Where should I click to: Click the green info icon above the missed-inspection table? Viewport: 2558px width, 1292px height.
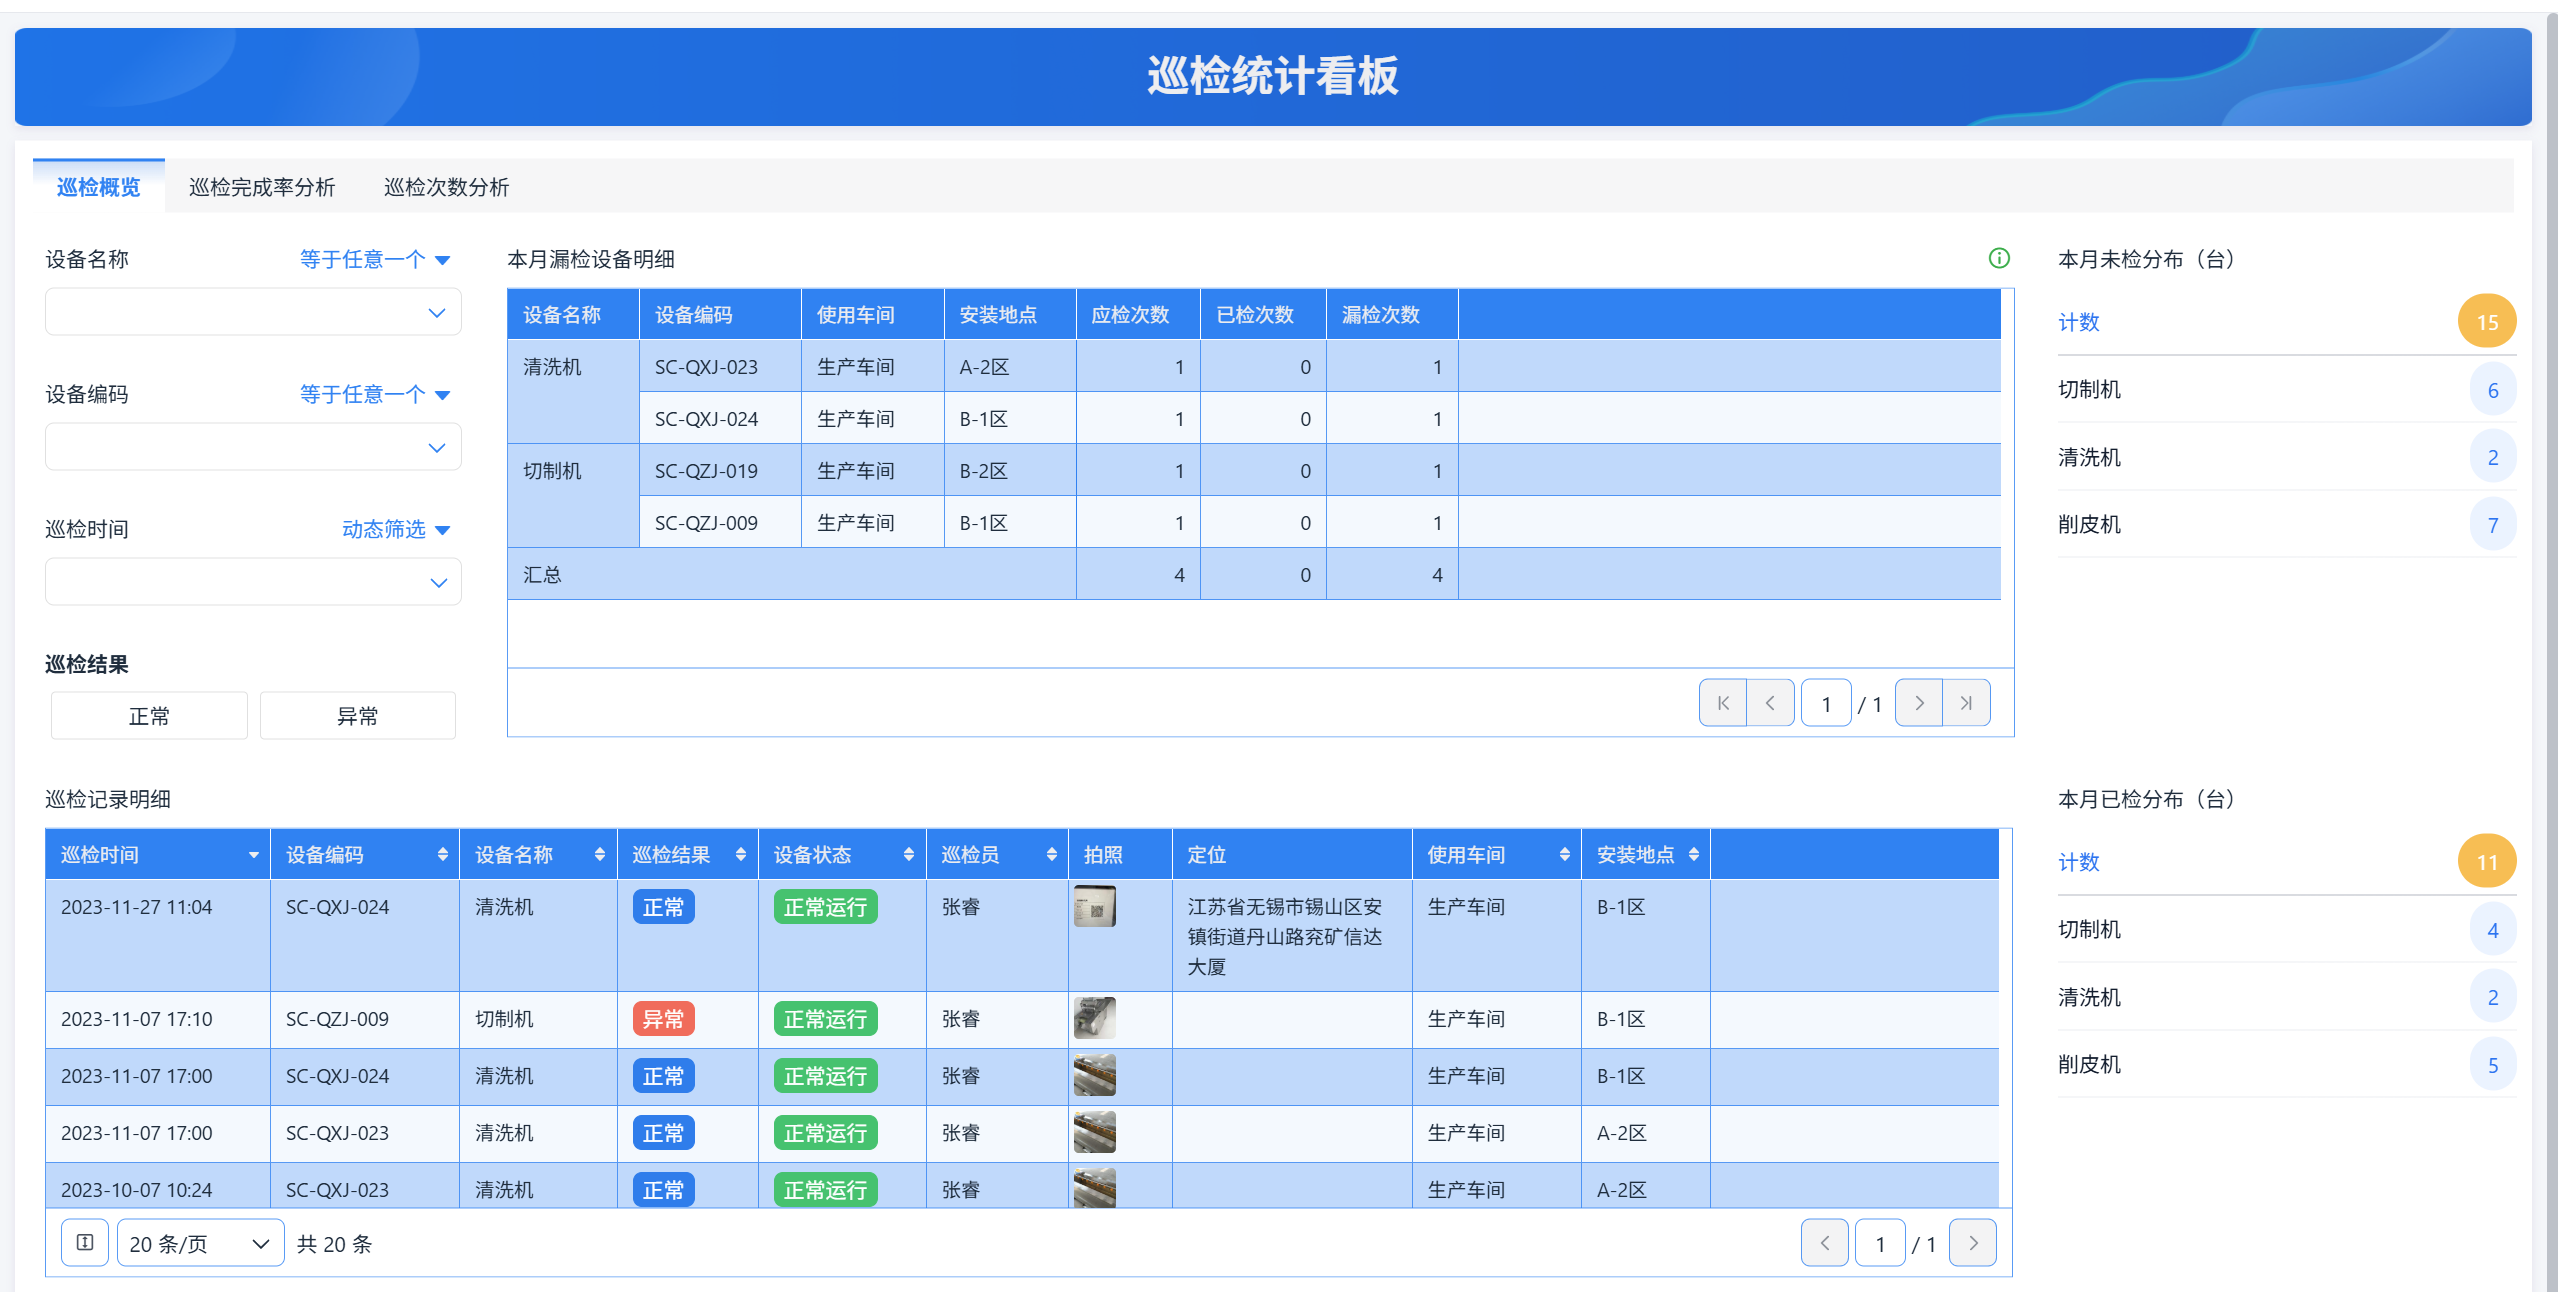pyautogui.click(x=1998, y=259)
